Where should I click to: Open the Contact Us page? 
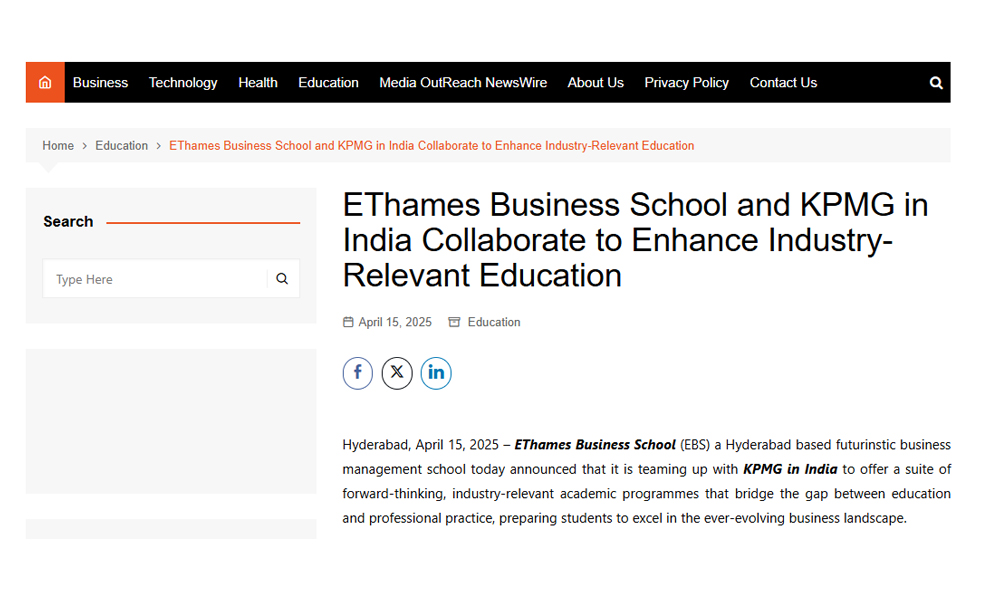point(783,83)
